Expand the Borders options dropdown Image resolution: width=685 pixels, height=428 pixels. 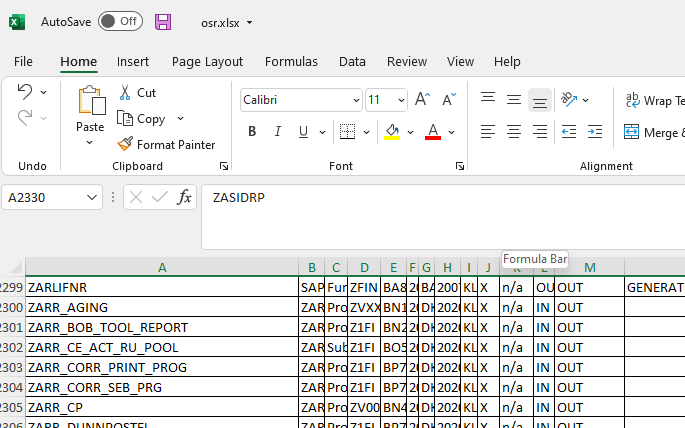coord(367,132)
